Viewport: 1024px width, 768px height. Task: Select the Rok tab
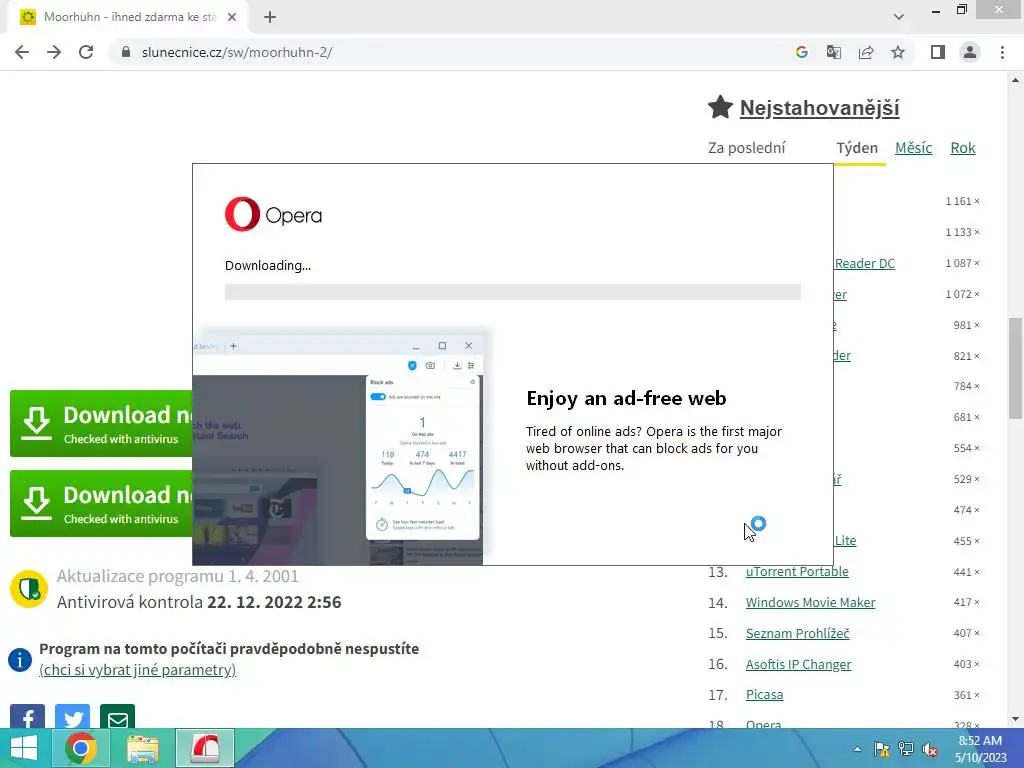tap(963, 148)
